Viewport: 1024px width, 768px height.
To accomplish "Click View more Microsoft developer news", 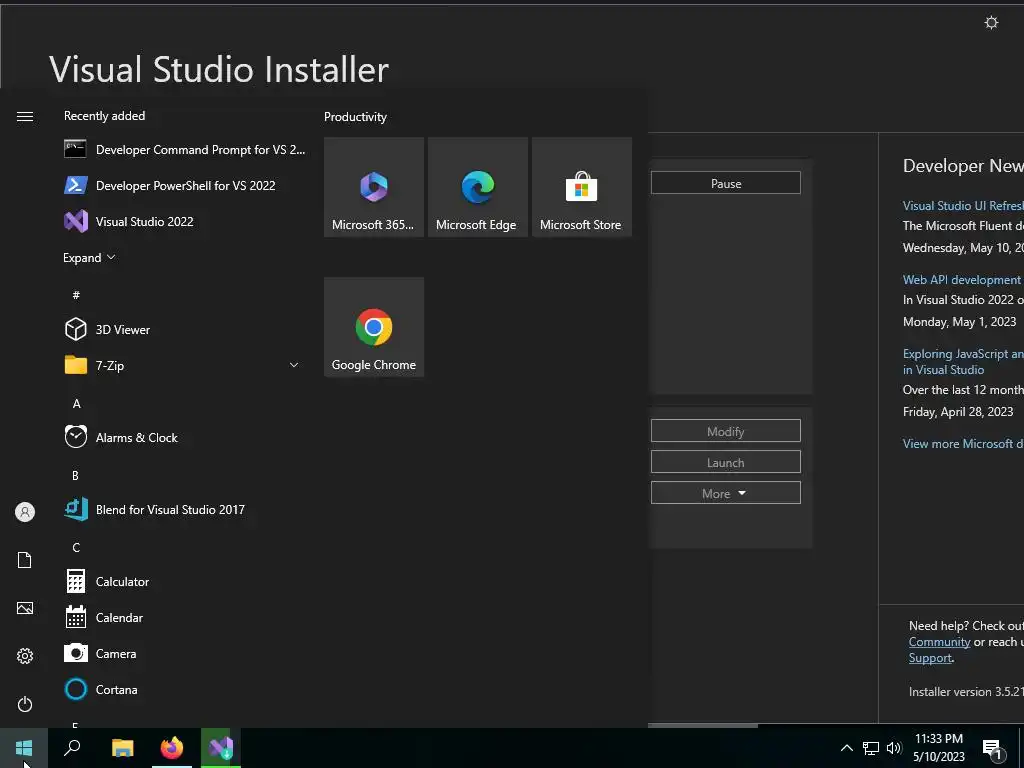I will pyautogui.click(x=963, y=443).
